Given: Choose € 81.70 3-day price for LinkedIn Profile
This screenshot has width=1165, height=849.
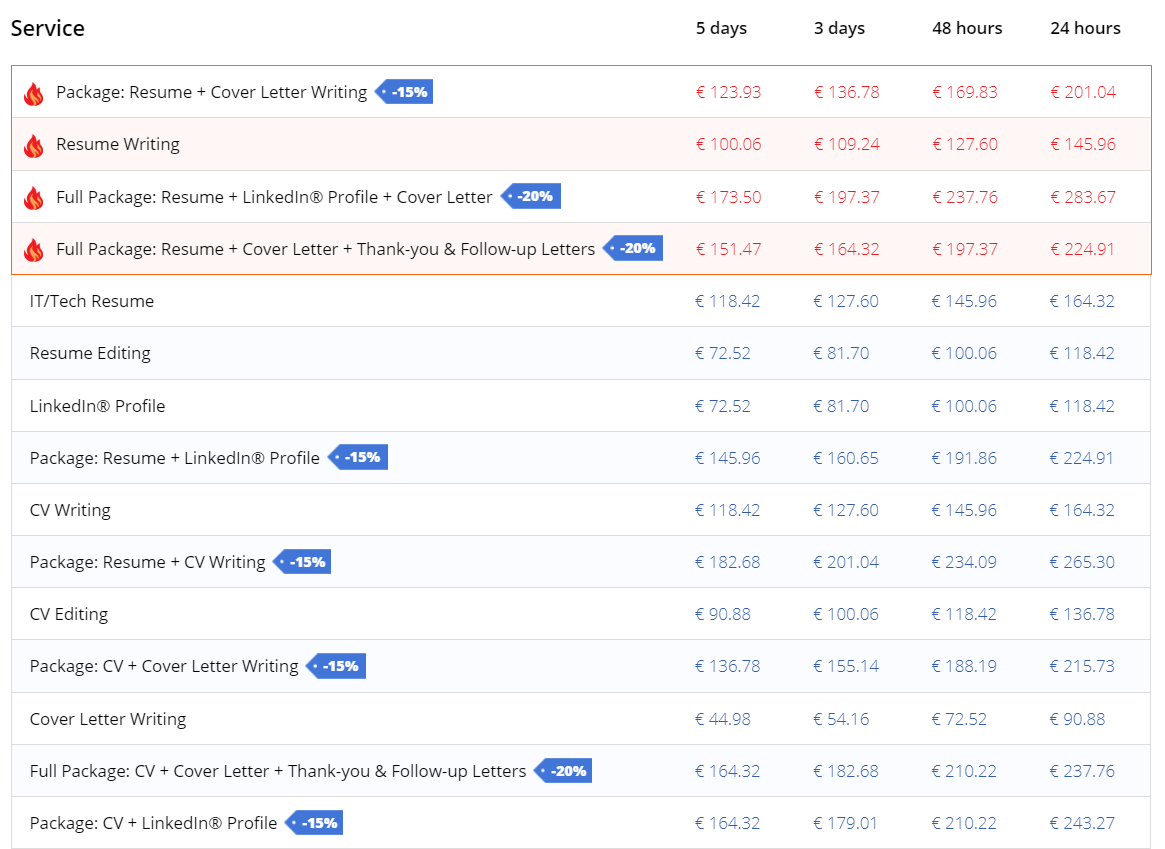Looking at the screenshot, I should tap(840, 406).
